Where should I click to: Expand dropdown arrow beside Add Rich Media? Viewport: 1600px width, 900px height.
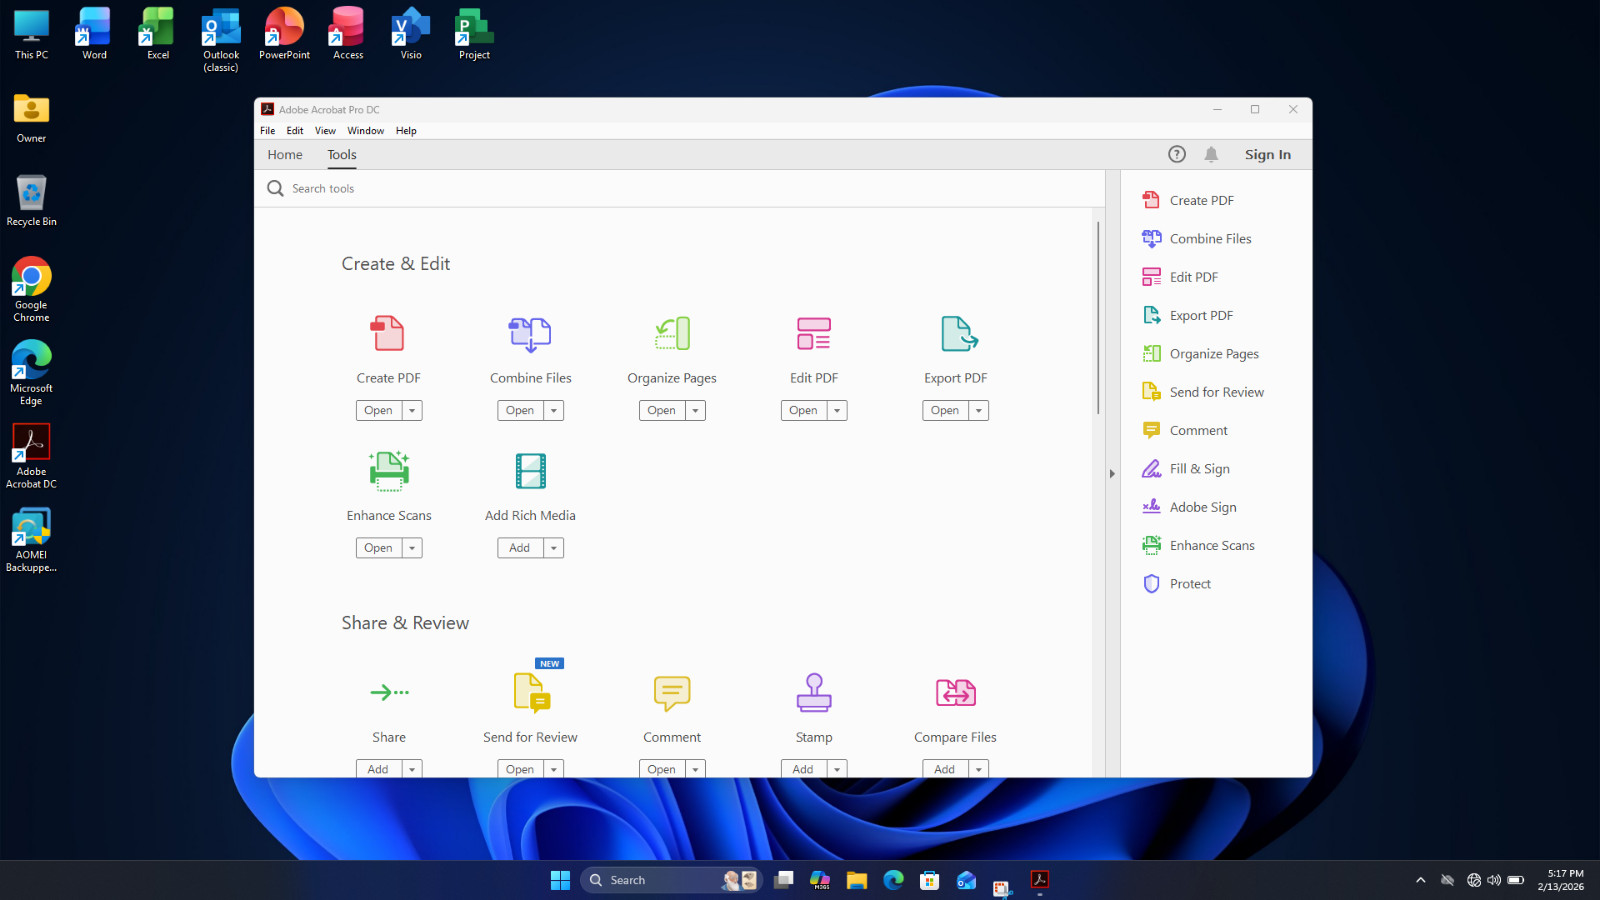tap(554, 548)
